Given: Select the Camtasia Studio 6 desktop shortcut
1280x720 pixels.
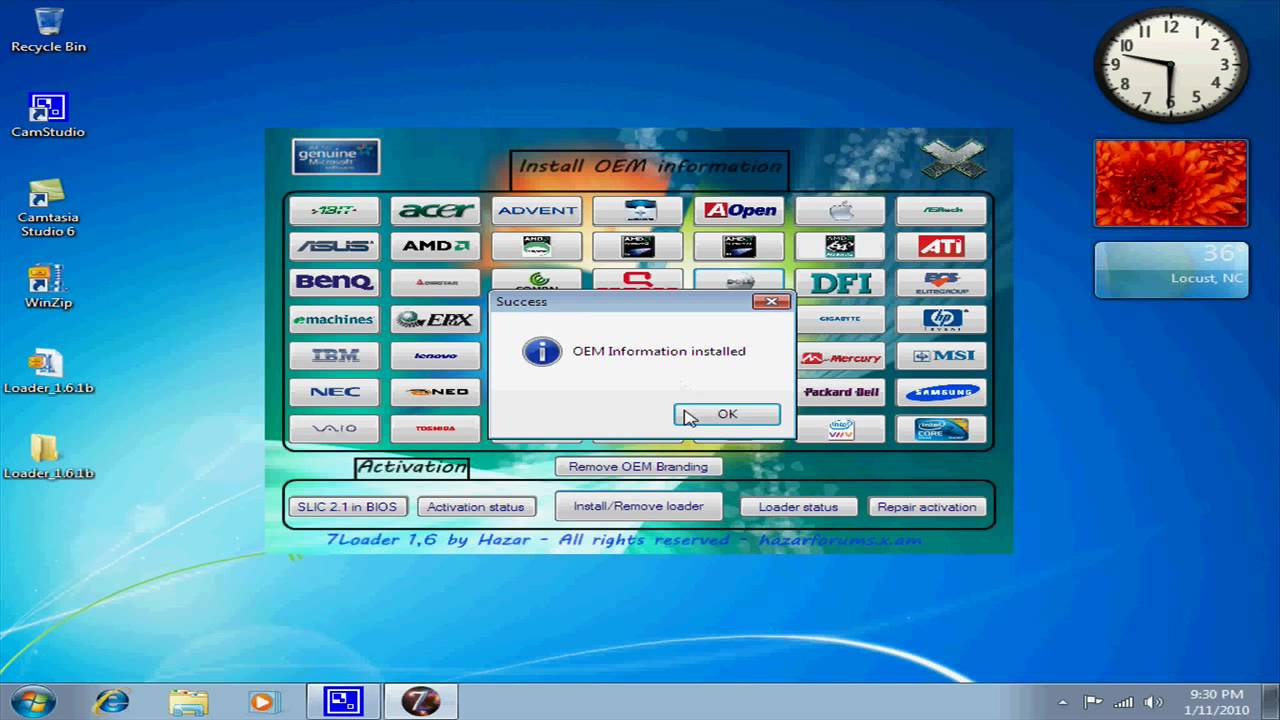Looking at the screenshot, I should (x=48, y=208).
